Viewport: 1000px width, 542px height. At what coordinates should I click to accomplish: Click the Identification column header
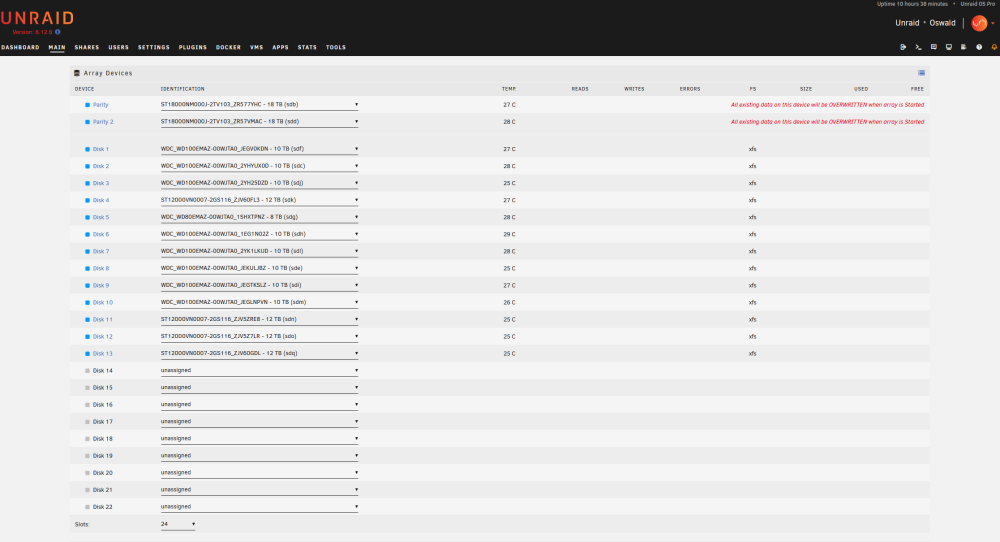[x=183, y=89]
